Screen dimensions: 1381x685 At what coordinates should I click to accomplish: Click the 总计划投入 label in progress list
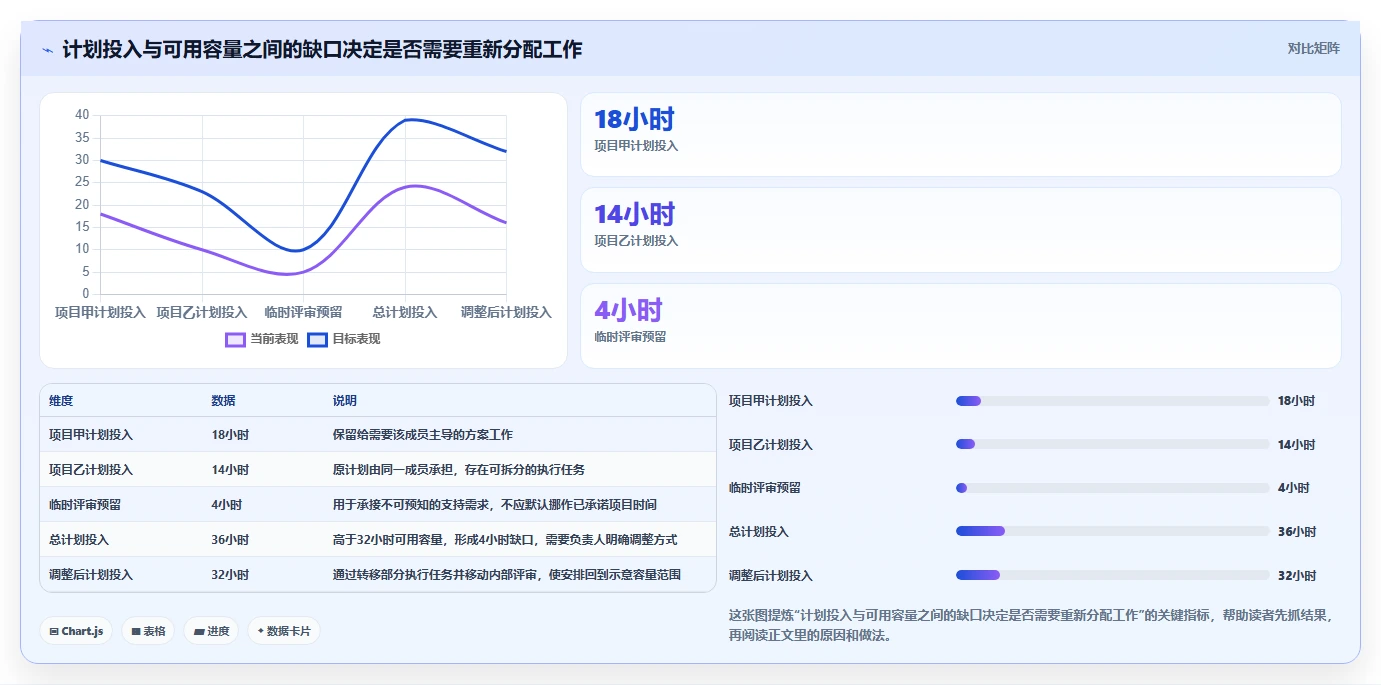tap(759, 532)
